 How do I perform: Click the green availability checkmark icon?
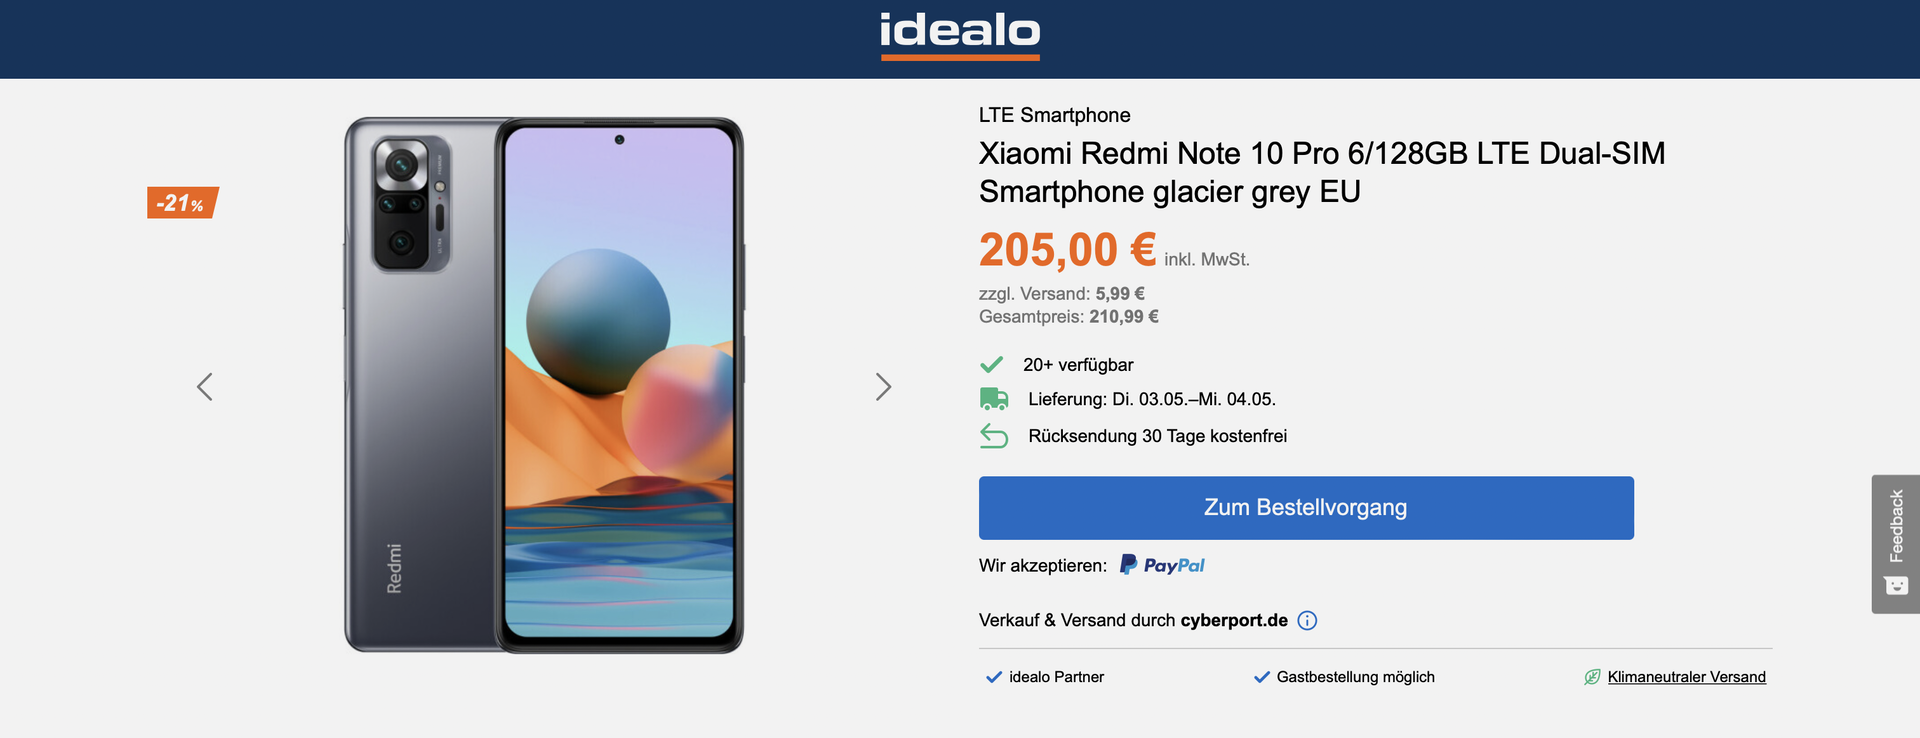(992, 364)
